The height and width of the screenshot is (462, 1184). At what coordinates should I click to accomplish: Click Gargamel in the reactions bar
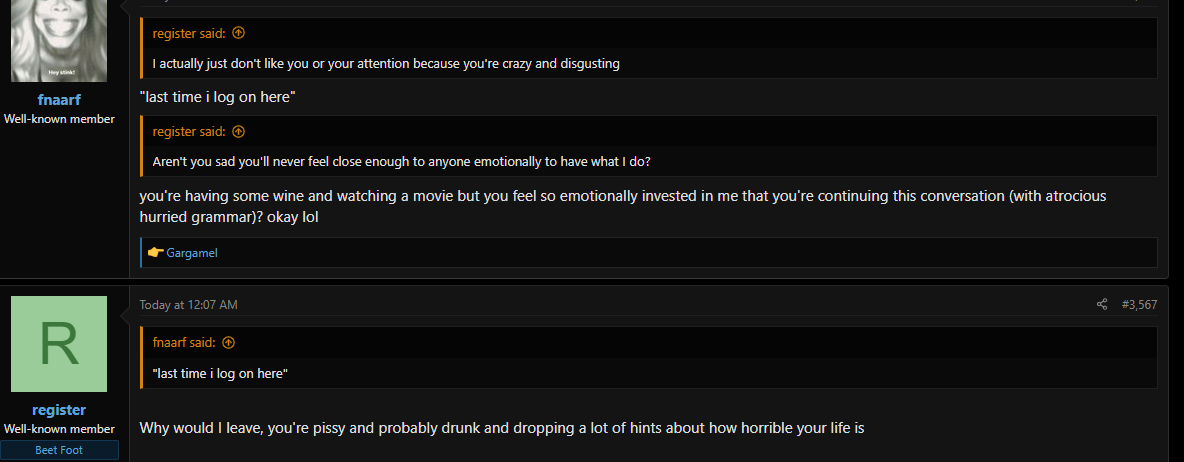(x=192, y=253)
